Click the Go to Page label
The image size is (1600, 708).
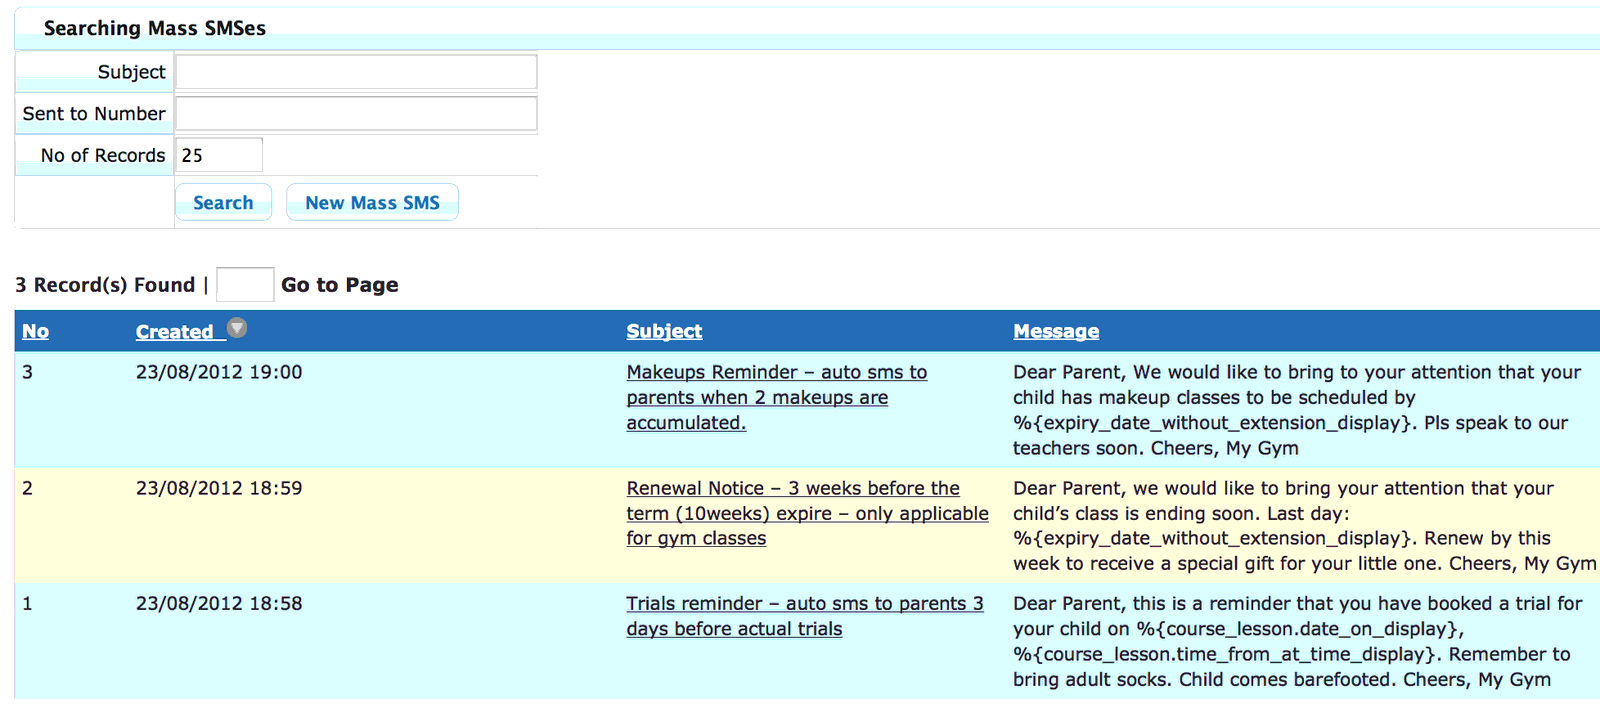click(x=340, y=285)
